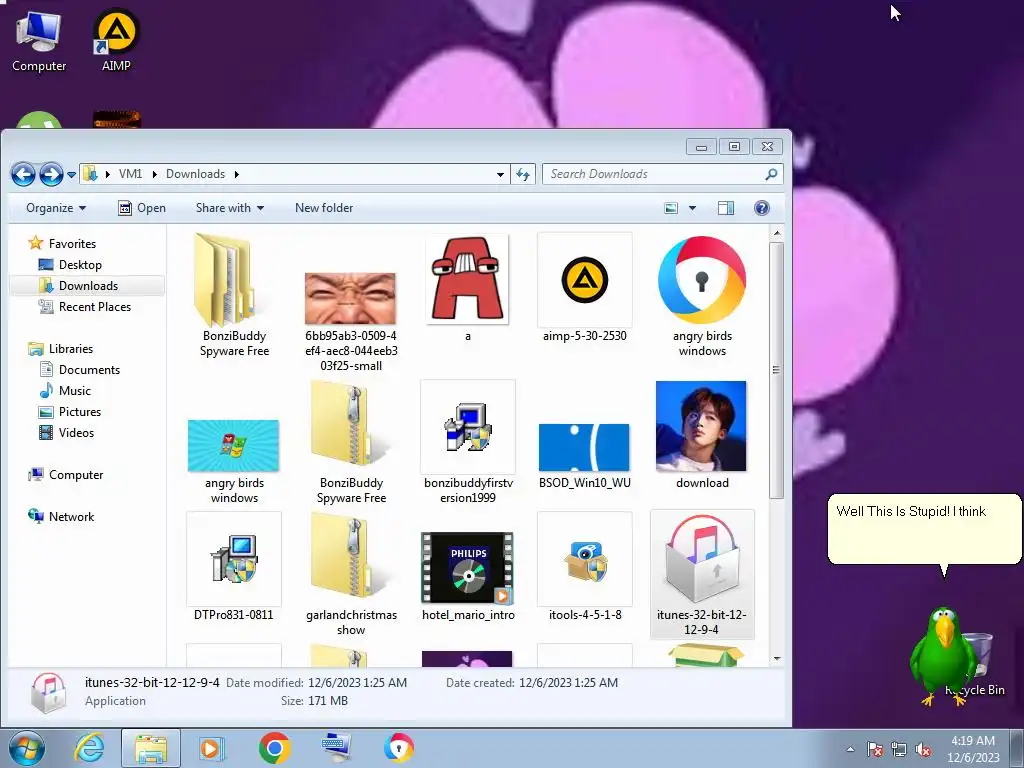Click the file list scroll down arrow
Screen dimensions: 1024x768
[x=776, y=659]
